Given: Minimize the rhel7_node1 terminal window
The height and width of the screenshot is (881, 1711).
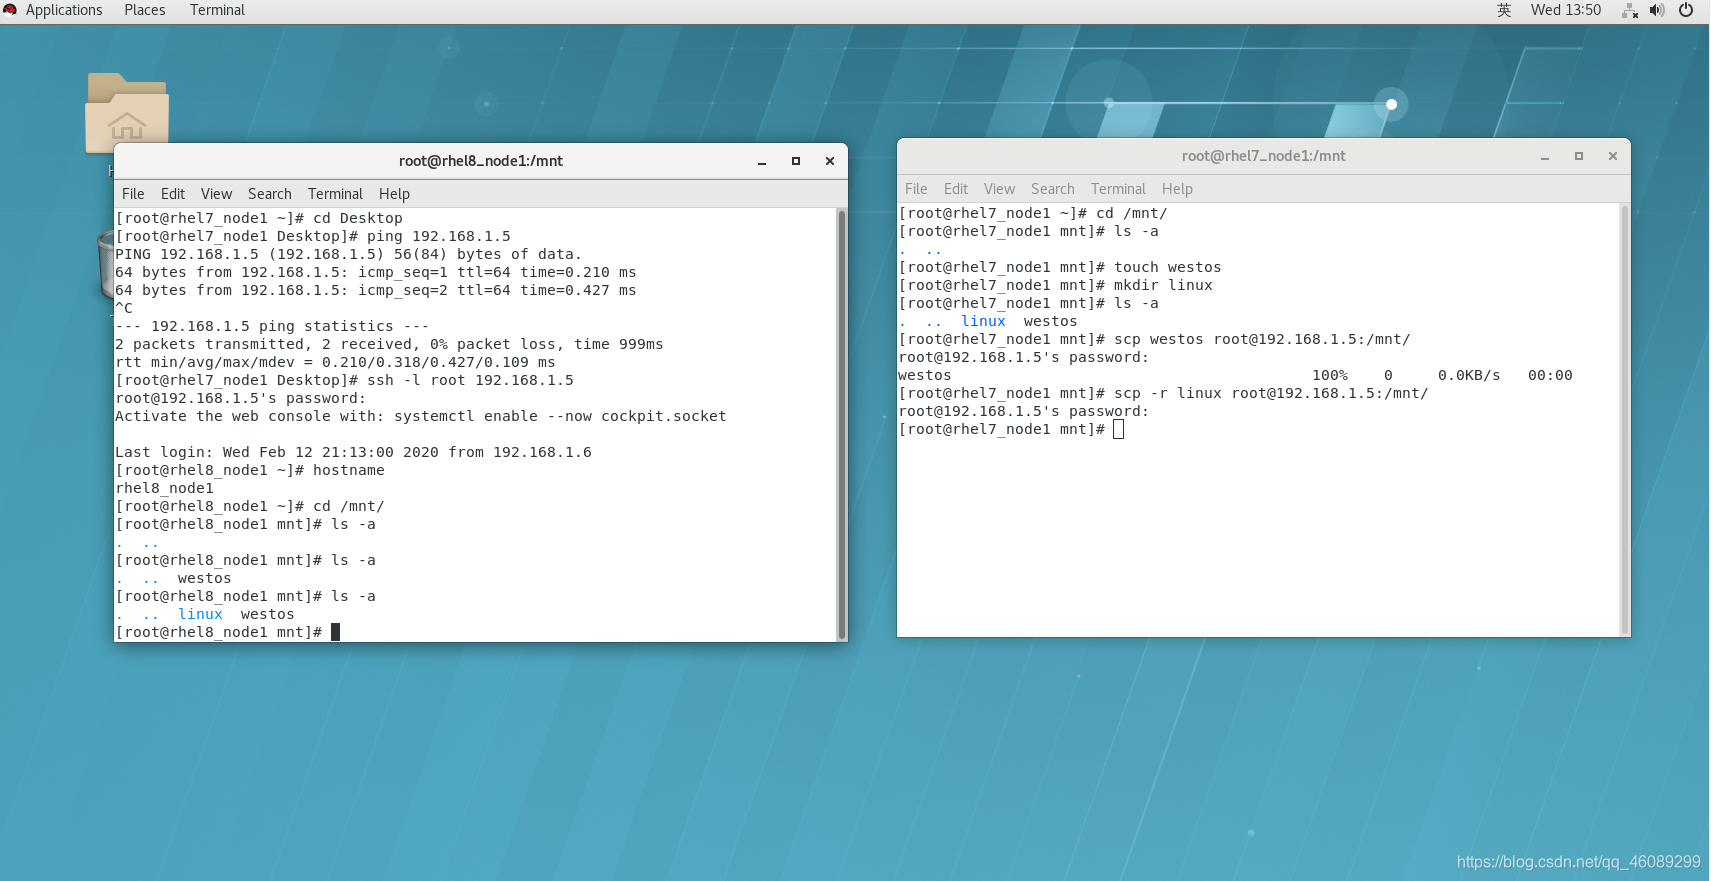Looking at the screenshot, I should 1545,156.
